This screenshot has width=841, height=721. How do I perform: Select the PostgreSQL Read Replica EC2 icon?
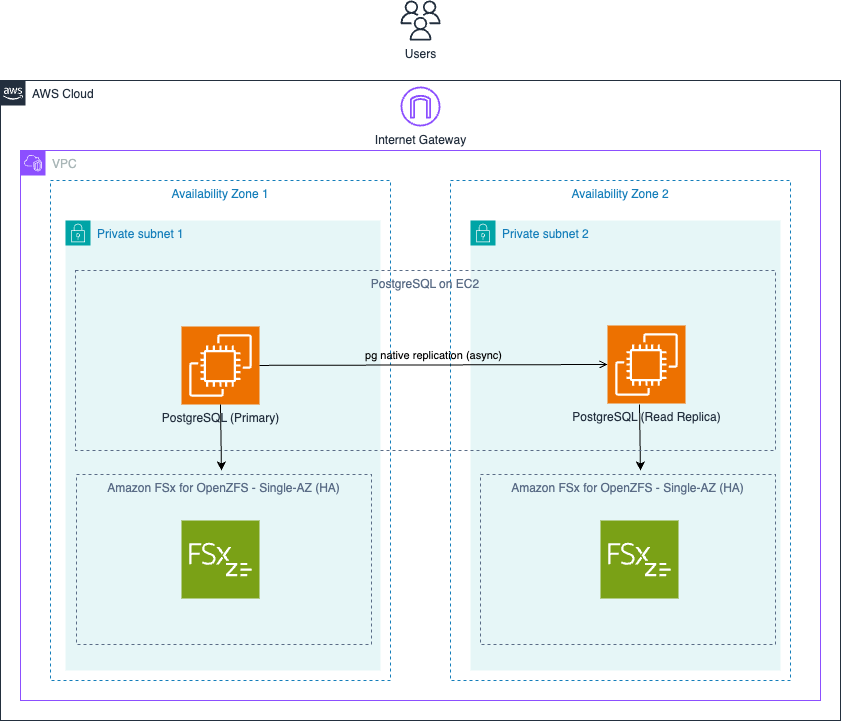pyautogui.click(x=646, y=364)
